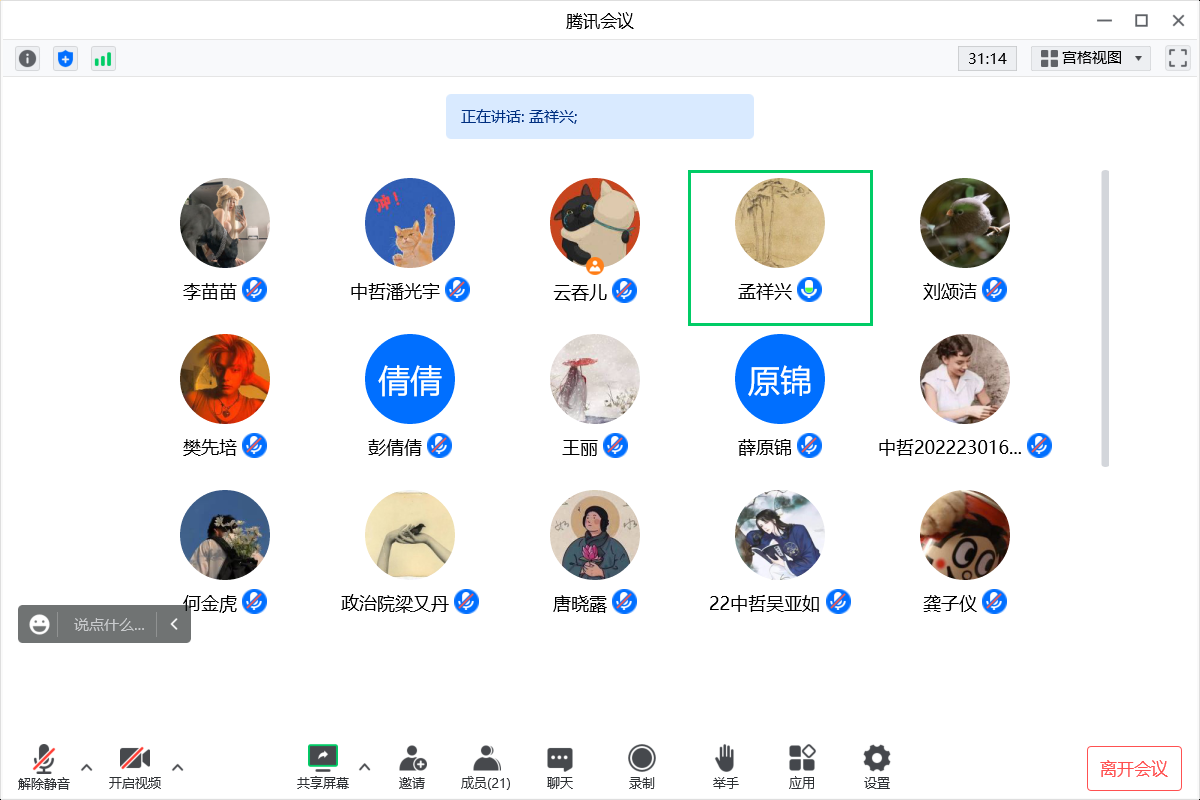Turn on the video camera
1200x800 pixels.
[x=135, y=767]
